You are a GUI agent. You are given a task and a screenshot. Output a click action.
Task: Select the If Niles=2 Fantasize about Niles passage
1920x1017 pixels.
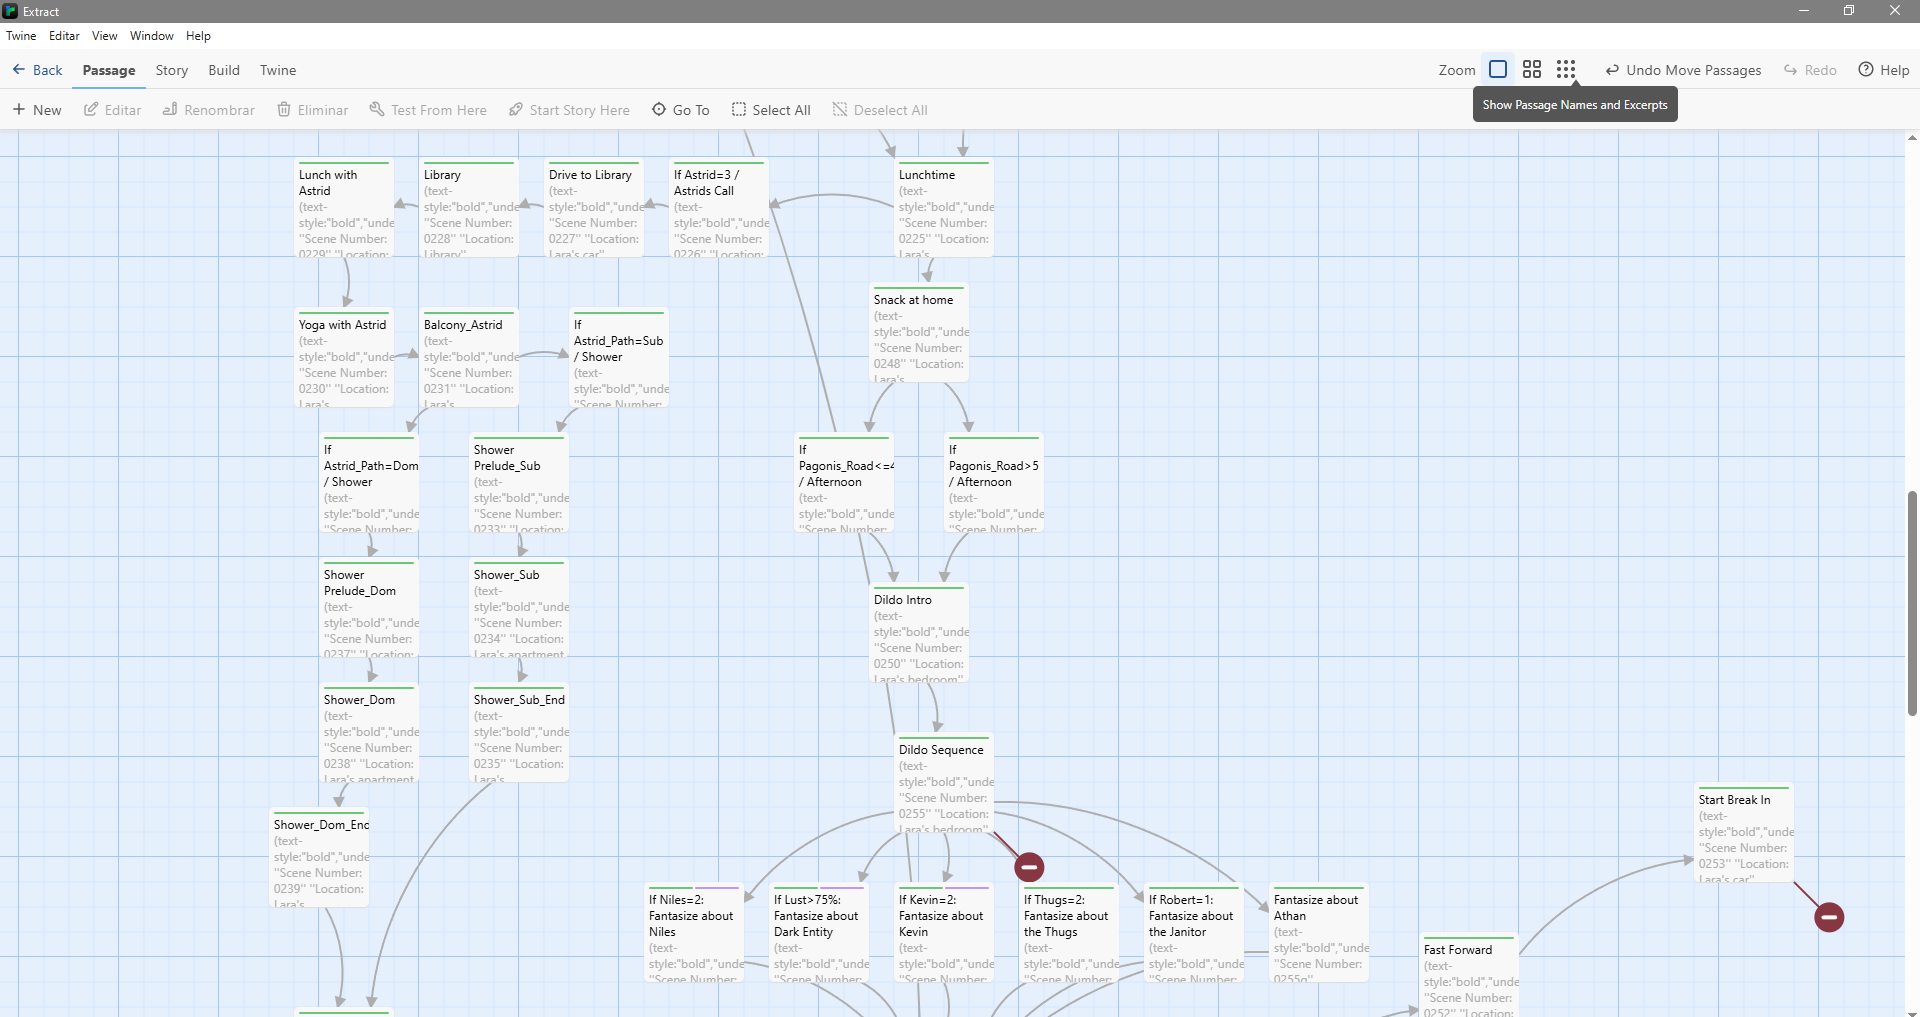694,933
